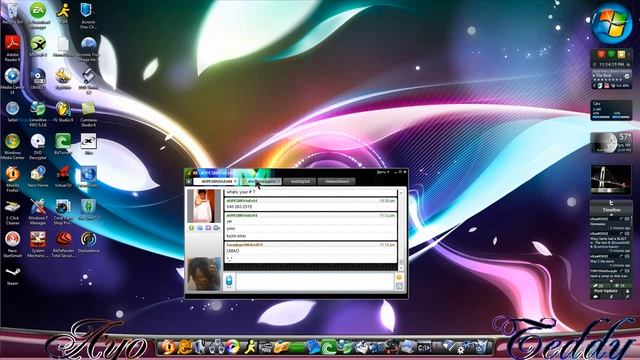Open the AIM running man desktop icon
Viewport: 640px width, 360px height.
pyautogui.click(x=63, y=12)
